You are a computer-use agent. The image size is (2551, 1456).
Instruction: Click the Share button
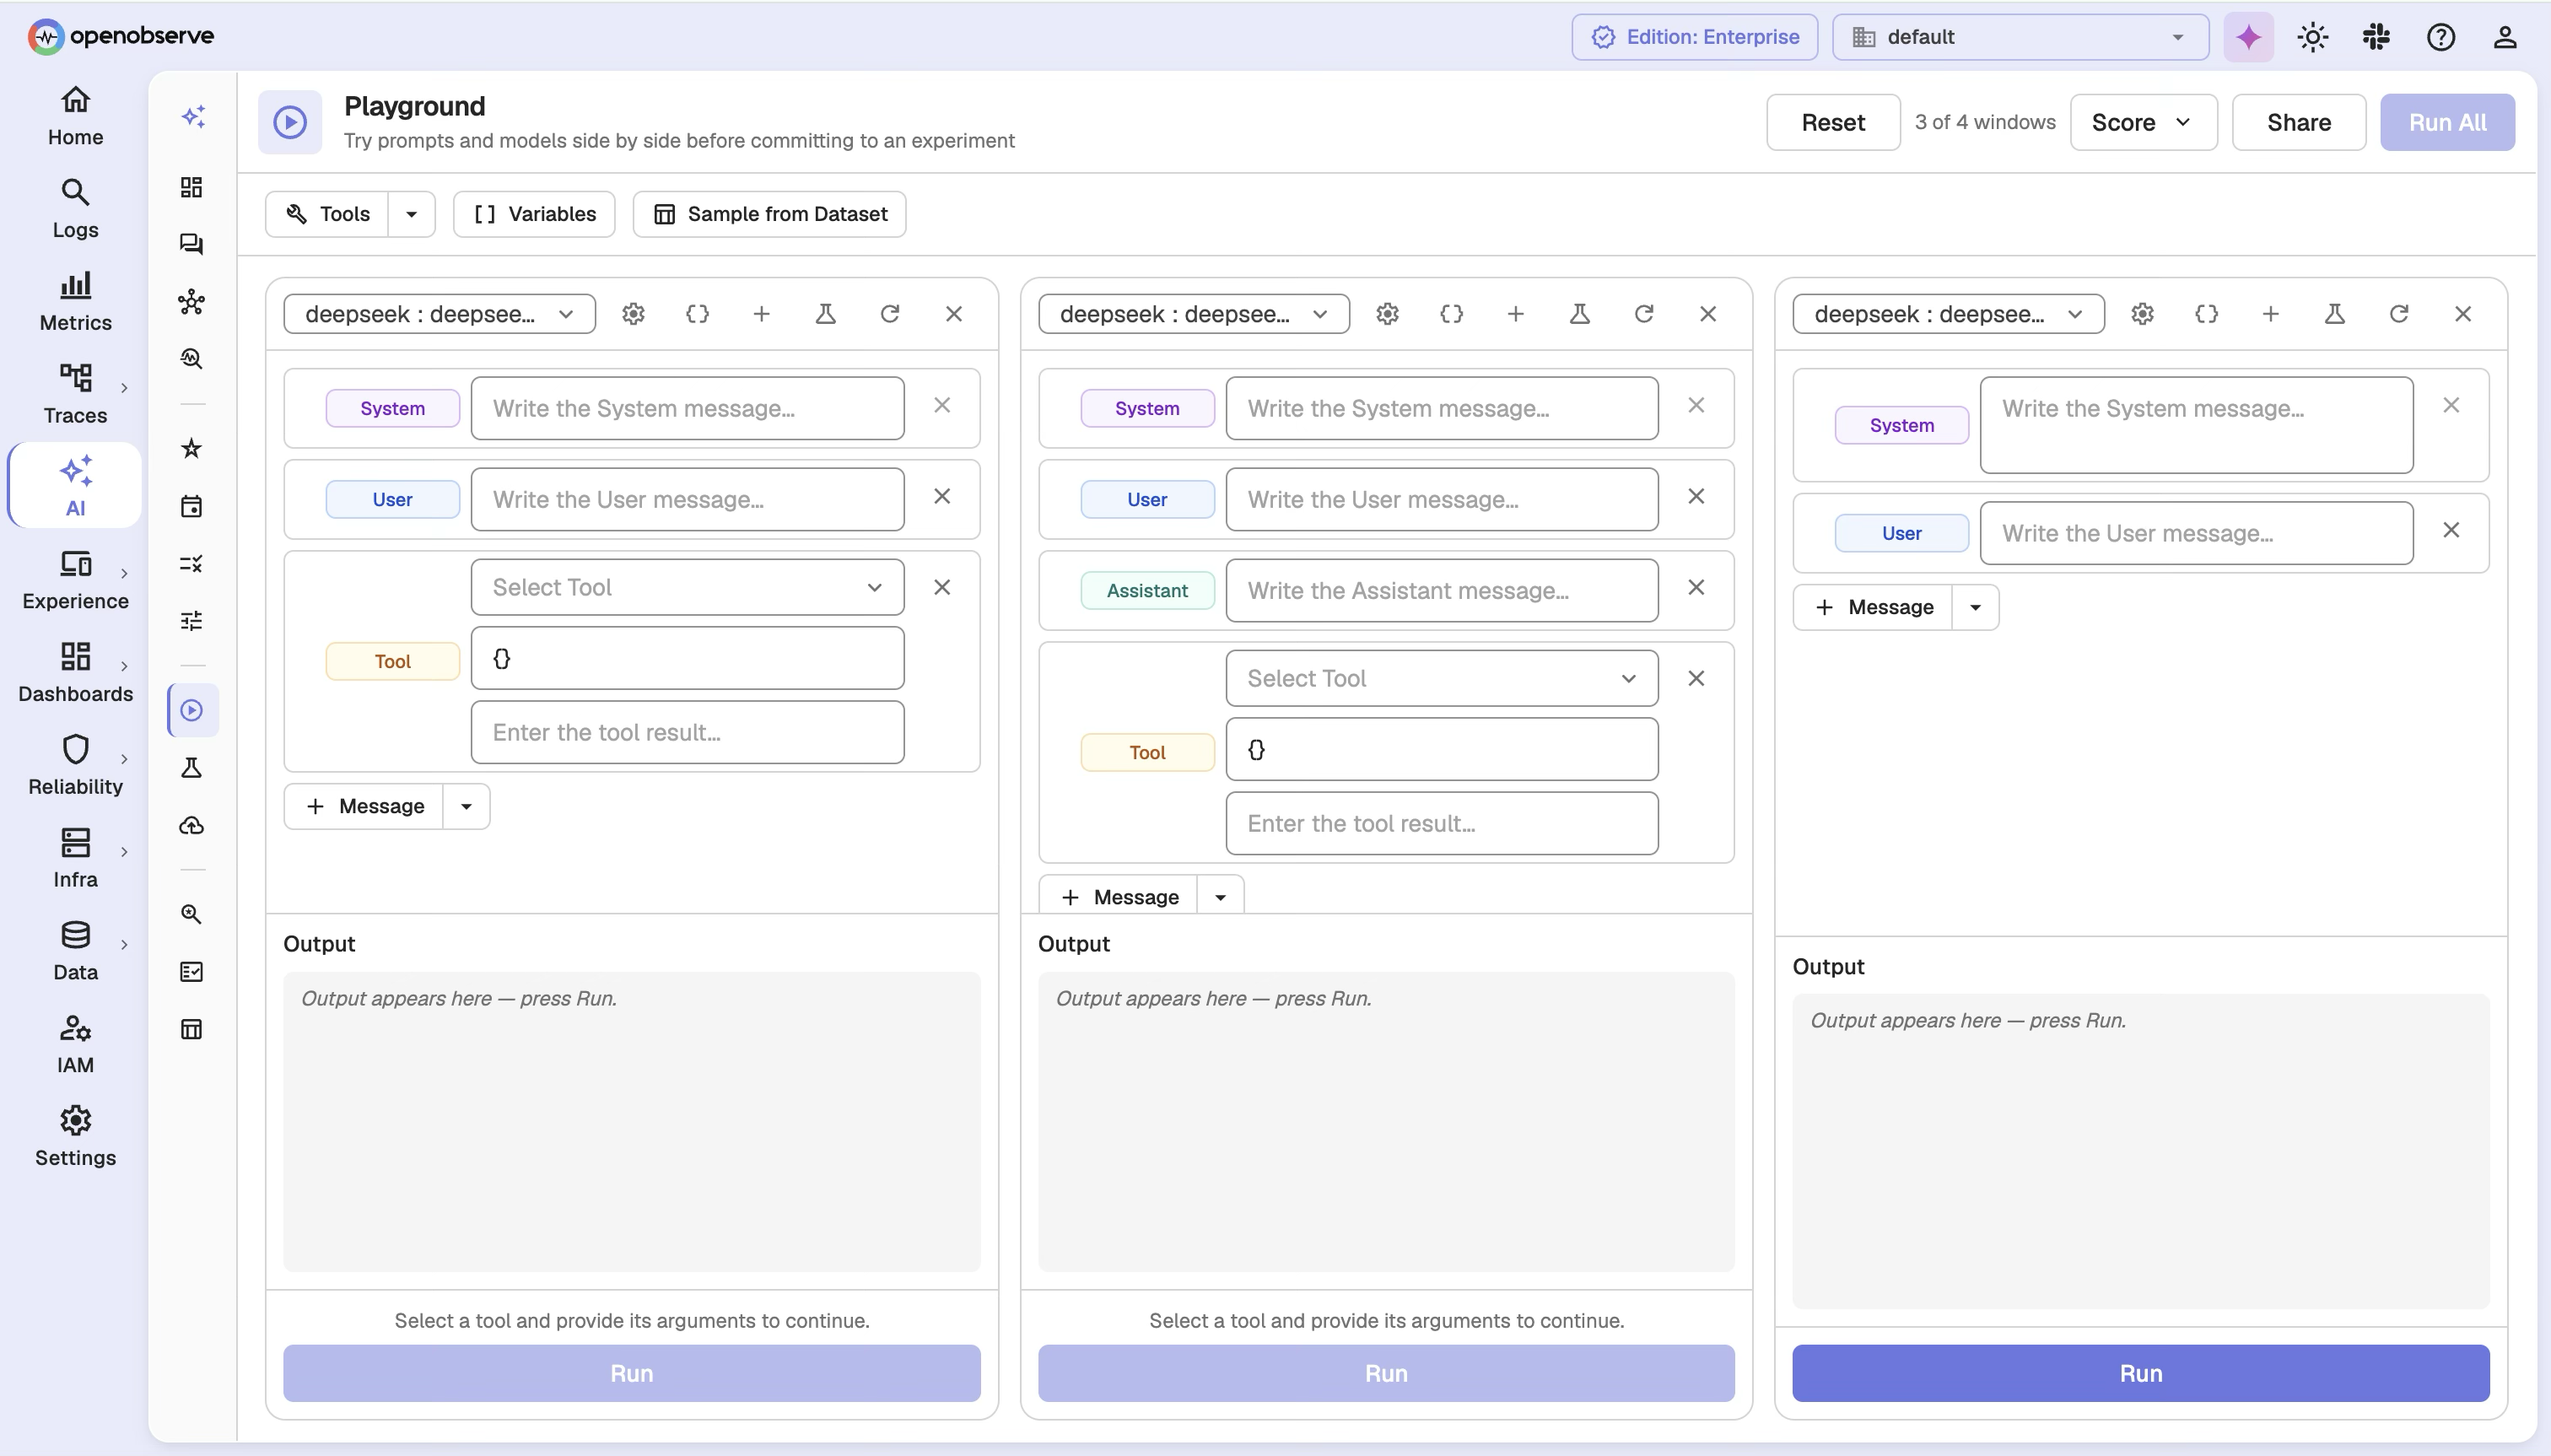(2298, 122)
